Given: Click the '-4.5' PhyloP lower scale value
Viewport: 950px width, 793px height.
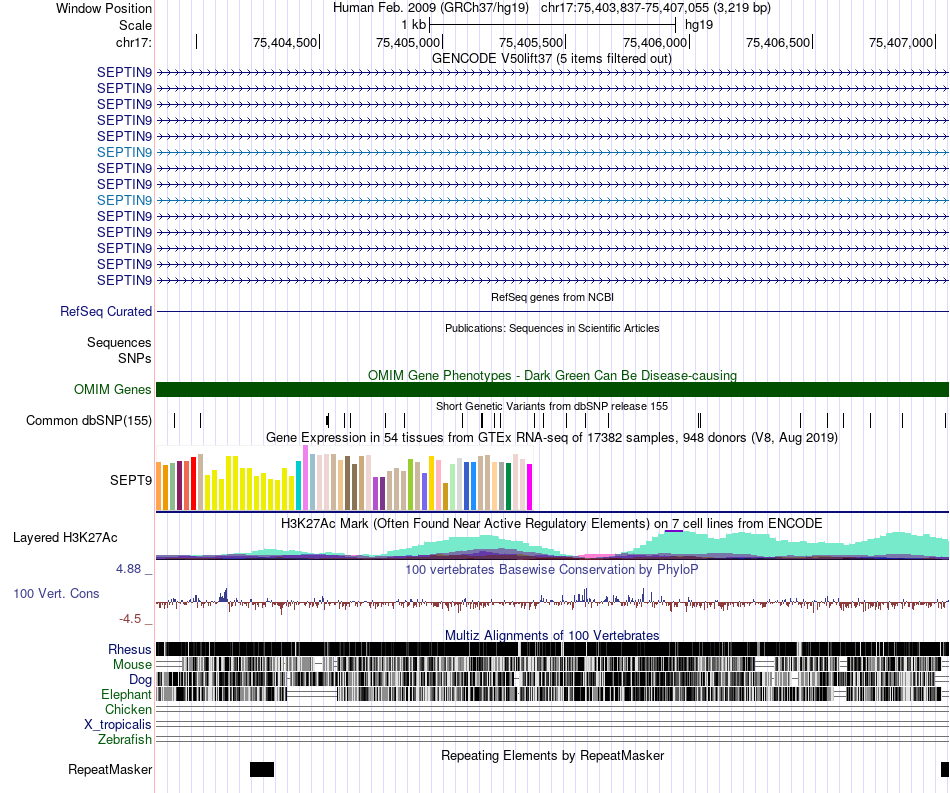Looking at the screenshot, I should tap(130, 619).
